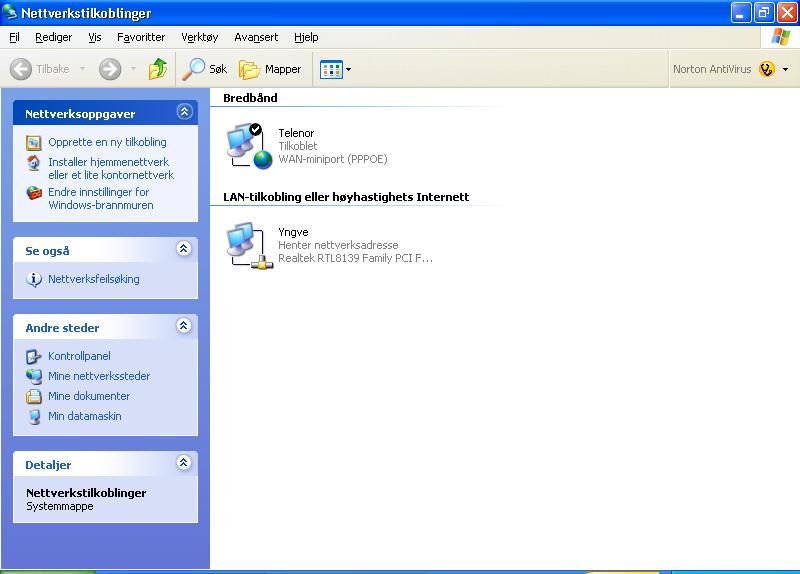Image resolution: width=800 pixels, height=574 pixels.
Task: Click the Mine dokumenter folder icon
Action: click(34, 396)
